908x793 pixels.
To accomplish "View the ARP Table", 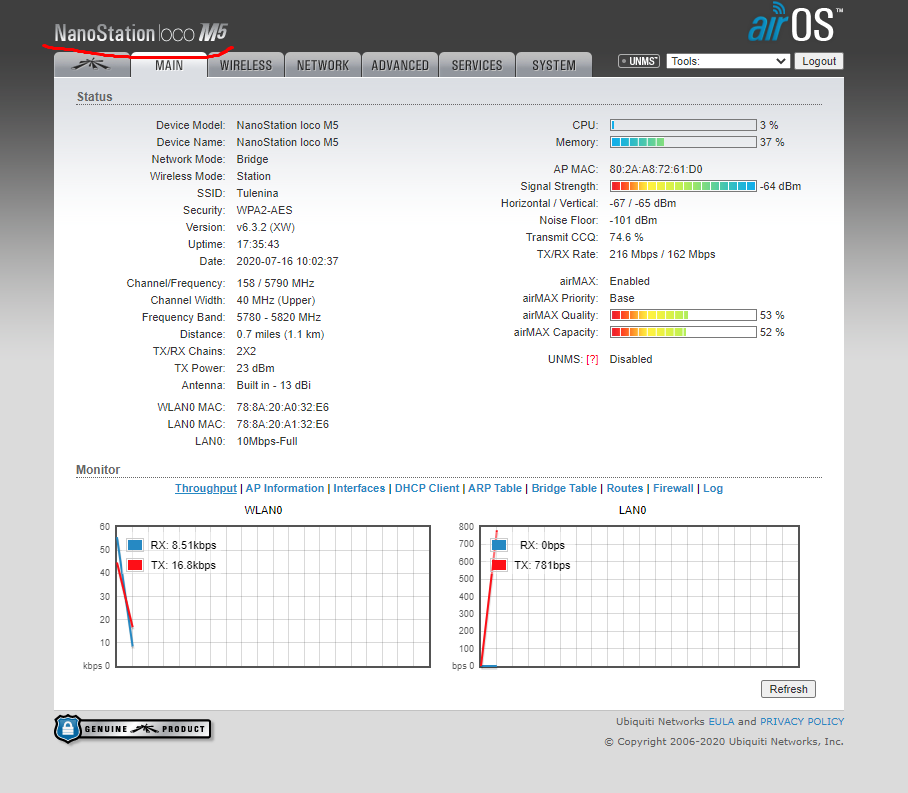I will 495,488.
